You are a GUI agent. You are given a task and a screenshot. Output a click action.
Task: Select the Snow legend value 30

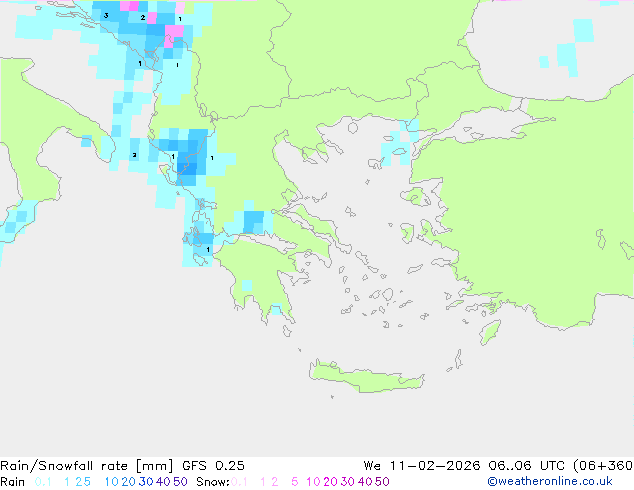(348, 482)
